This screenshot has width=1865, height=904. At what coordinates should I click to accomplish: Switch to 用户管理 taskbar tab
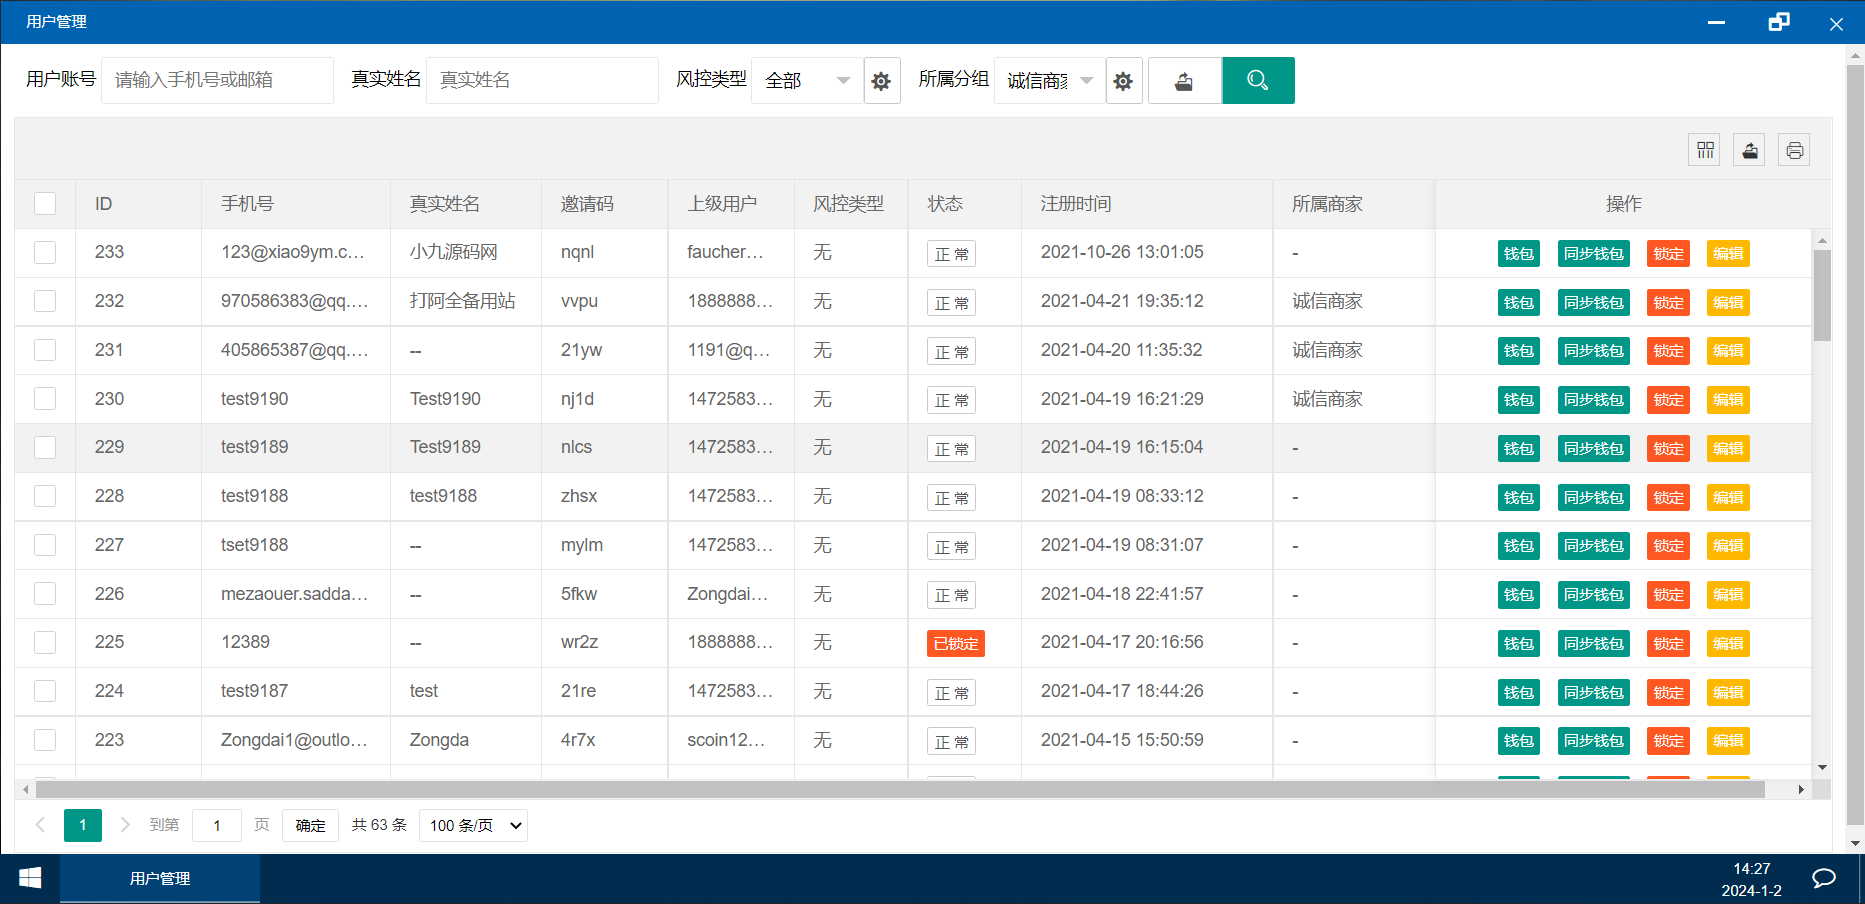pyautogui.click(x=160, y=878)
